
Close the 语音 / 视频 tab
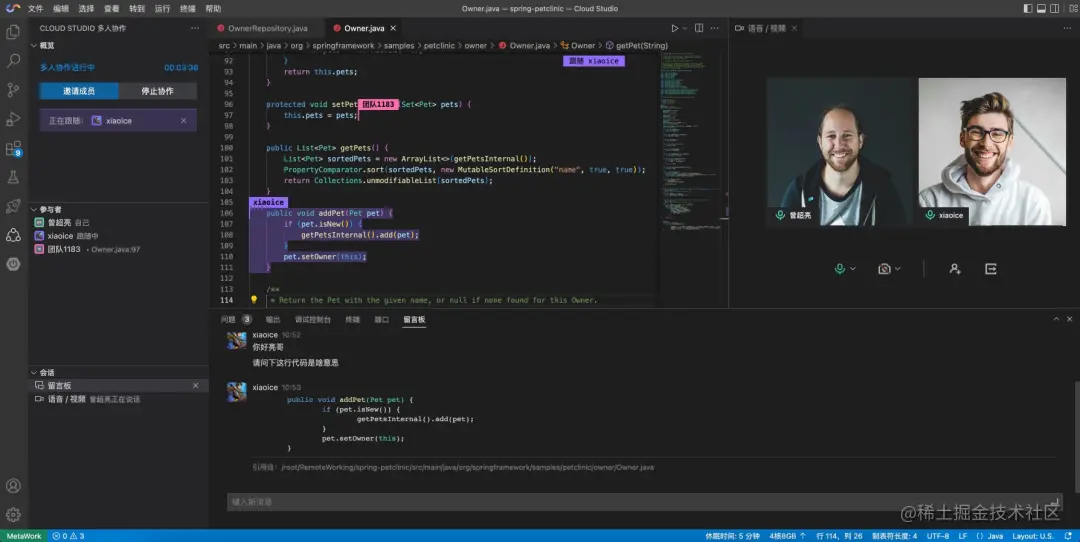[x=794, y=28]
